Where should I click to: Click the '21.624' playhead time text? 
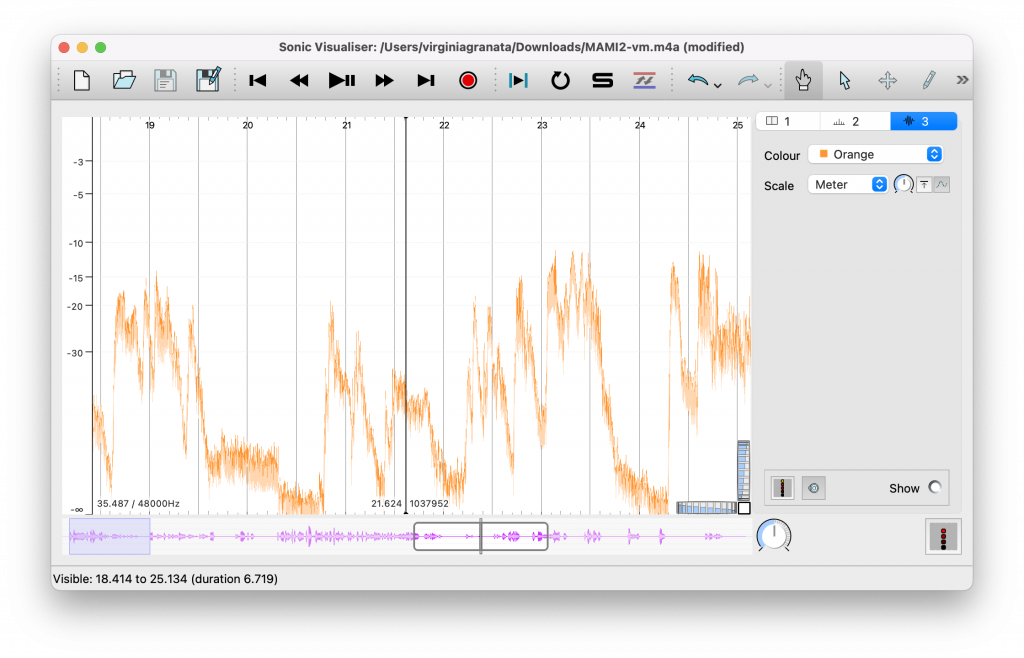[x=386, y=503]
